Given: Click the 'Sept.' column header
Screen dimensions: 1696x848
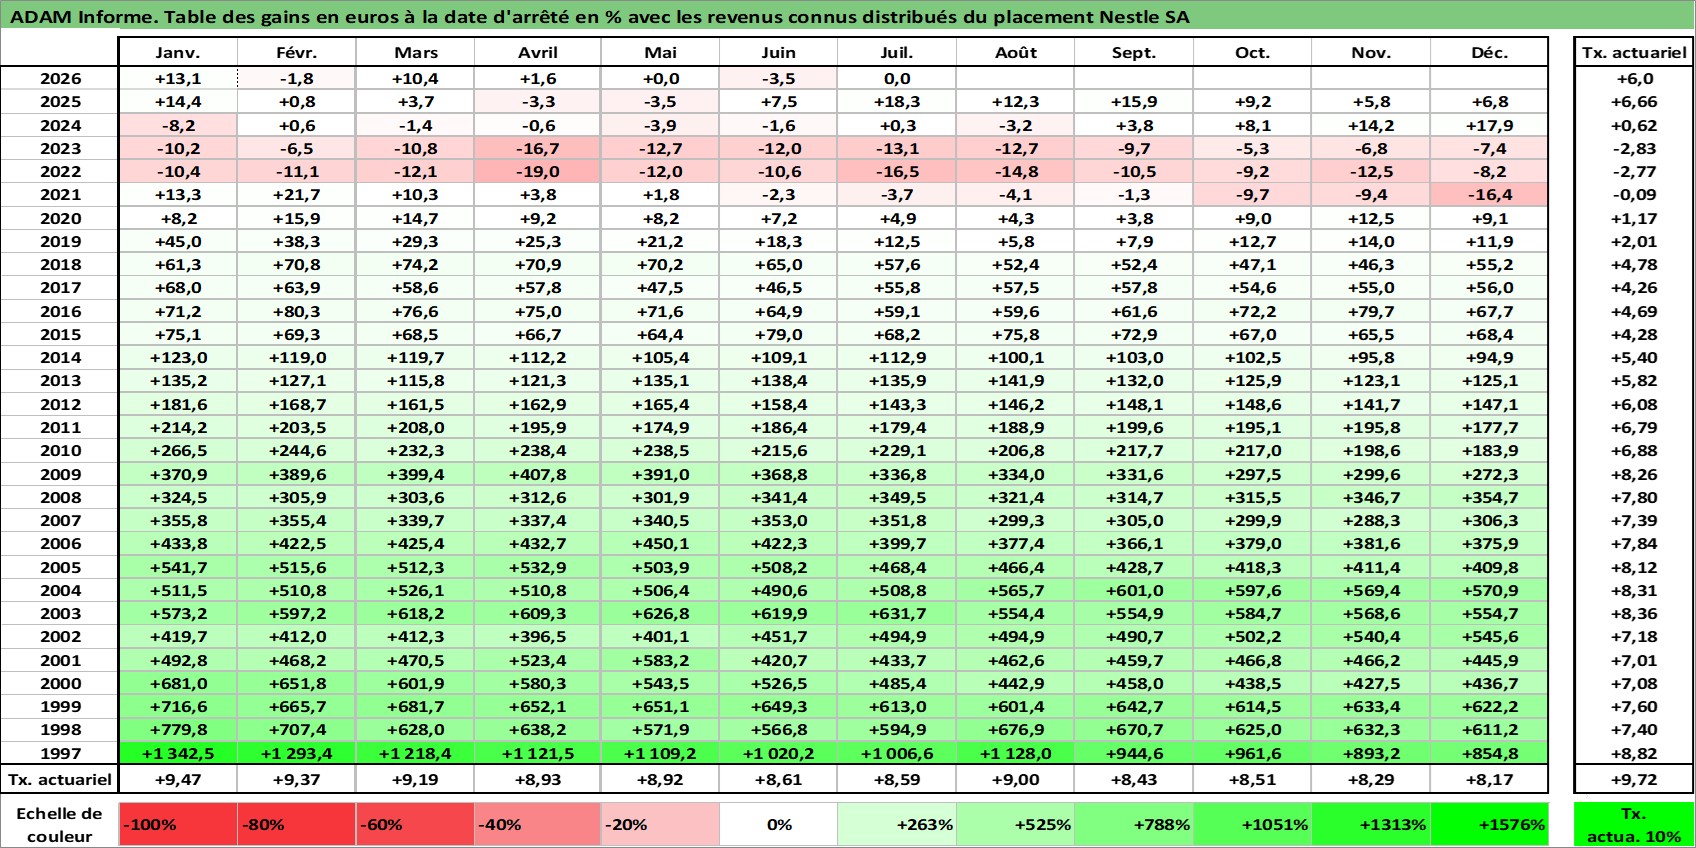Looking at the screenshot, I should pos(1134,53).
